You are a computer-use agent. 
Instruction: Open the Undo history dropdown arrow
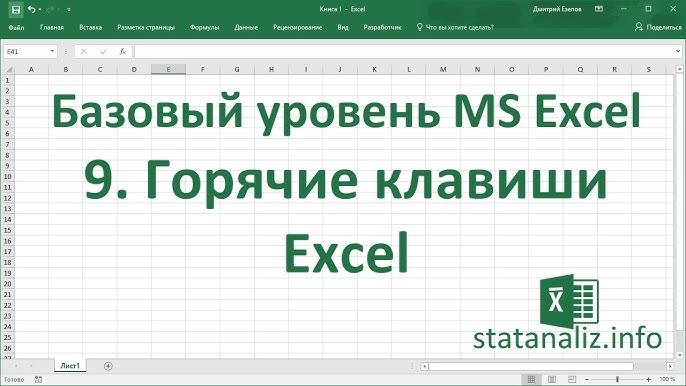pos(40,9)
